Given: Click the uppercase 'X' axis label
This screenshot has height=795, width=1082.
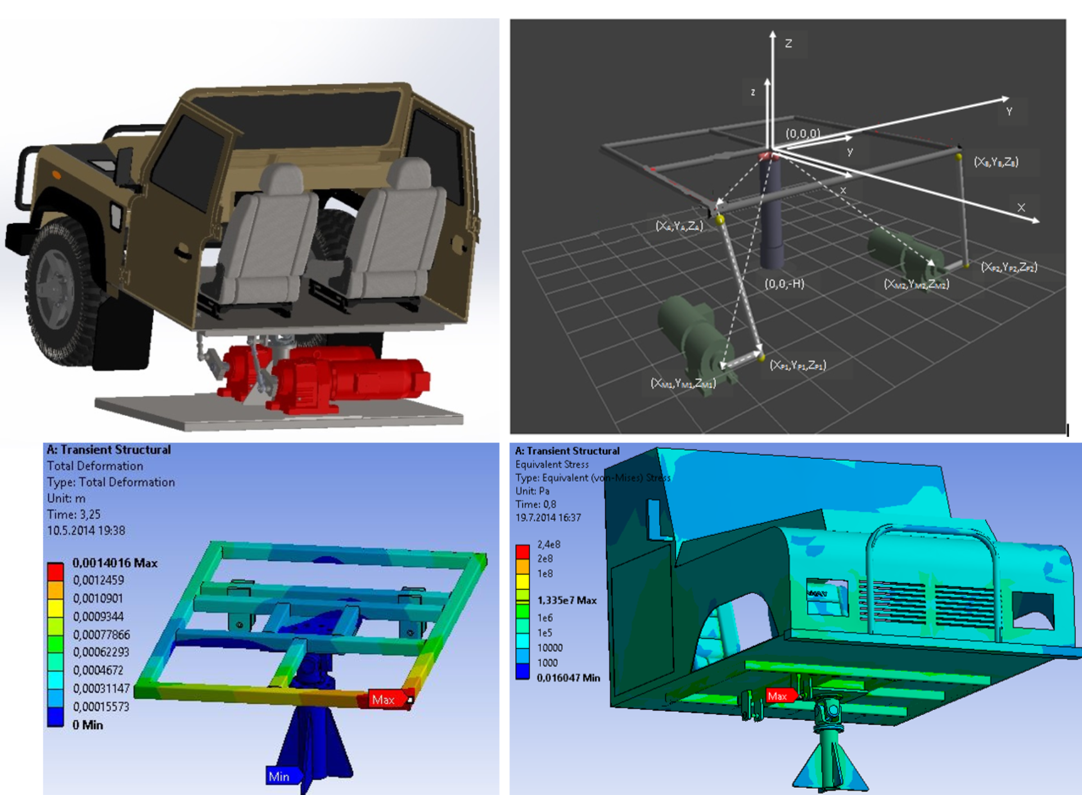Looking at the screenshot, I should pyautogui.click(x=1021, y=207).
